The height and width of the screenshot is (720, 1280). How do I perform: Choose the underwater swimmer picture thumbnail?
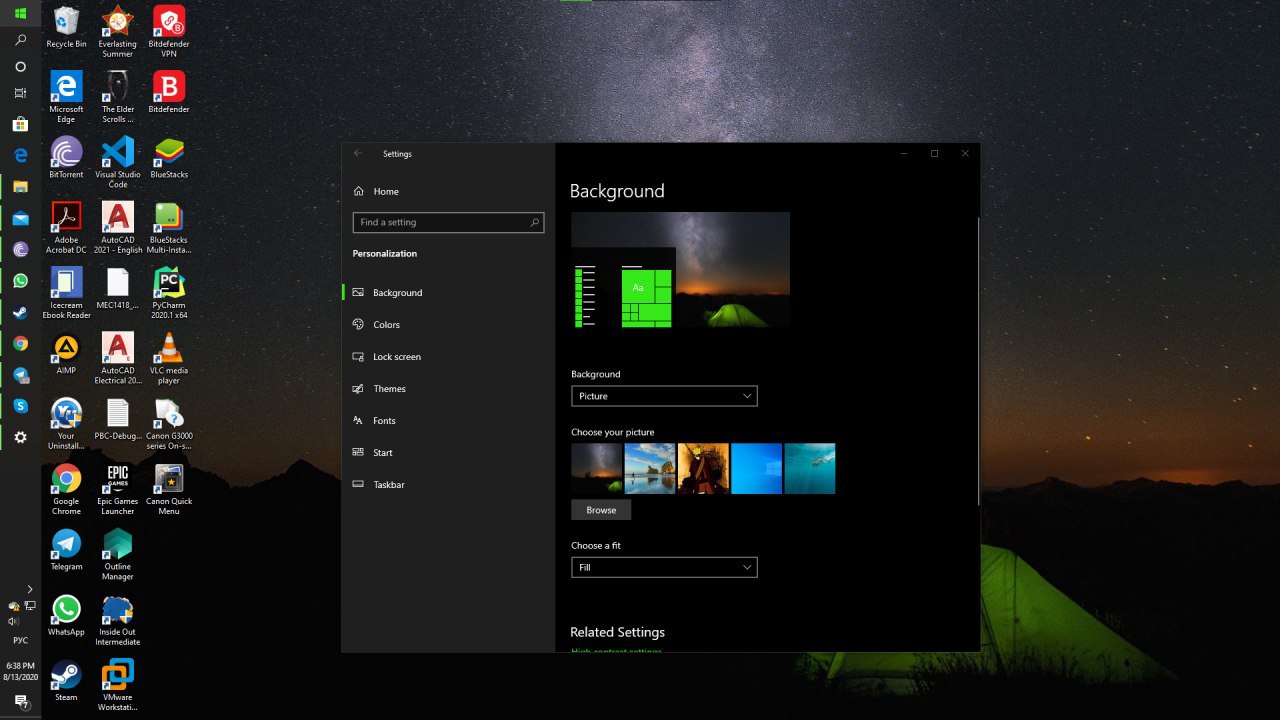[x=810, y=469]
